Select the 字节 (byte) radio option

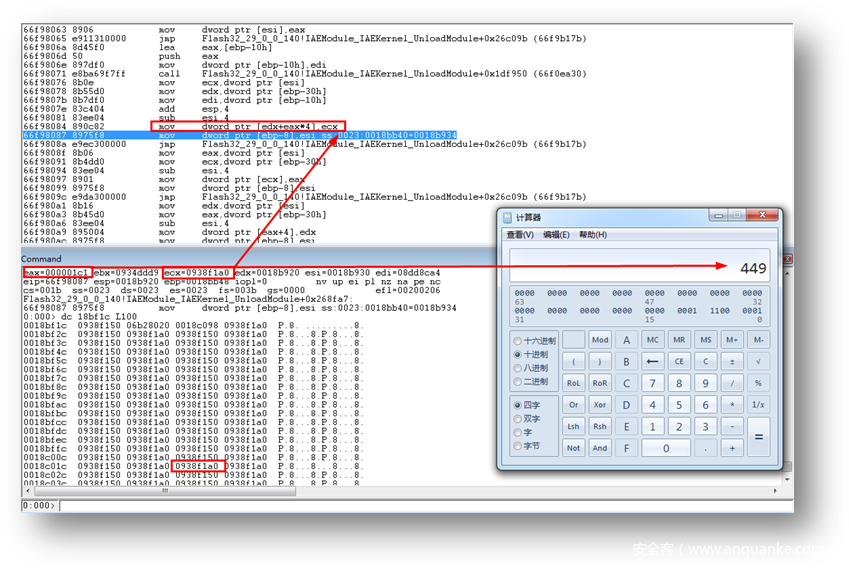coord(517,445)
